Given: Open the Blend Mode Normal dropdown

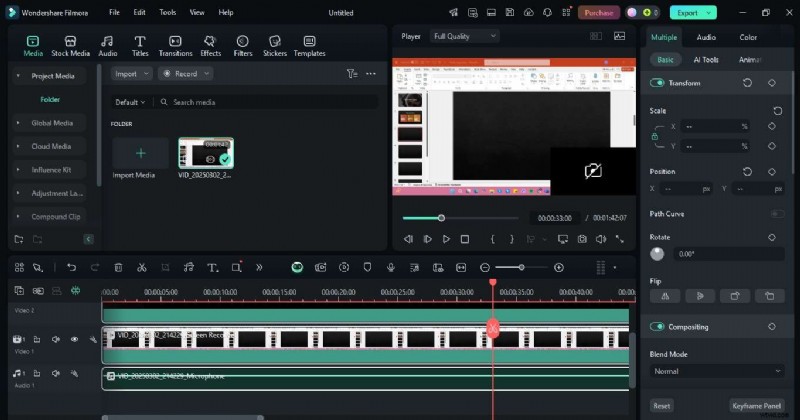Looking at the screenshot, I should [717, 371].
